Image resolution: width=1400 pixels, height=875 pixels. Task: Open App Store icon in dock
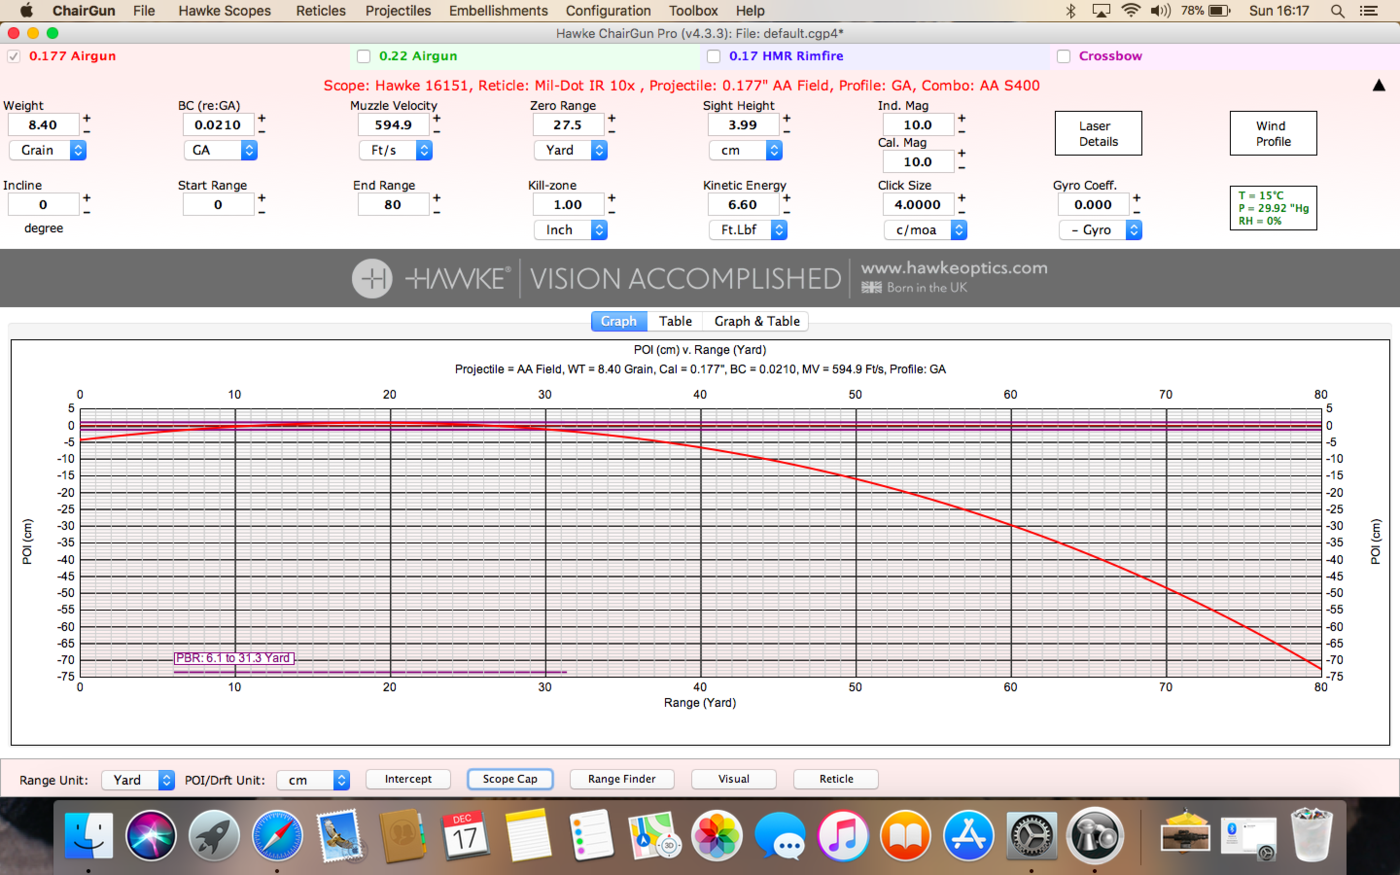968,835
